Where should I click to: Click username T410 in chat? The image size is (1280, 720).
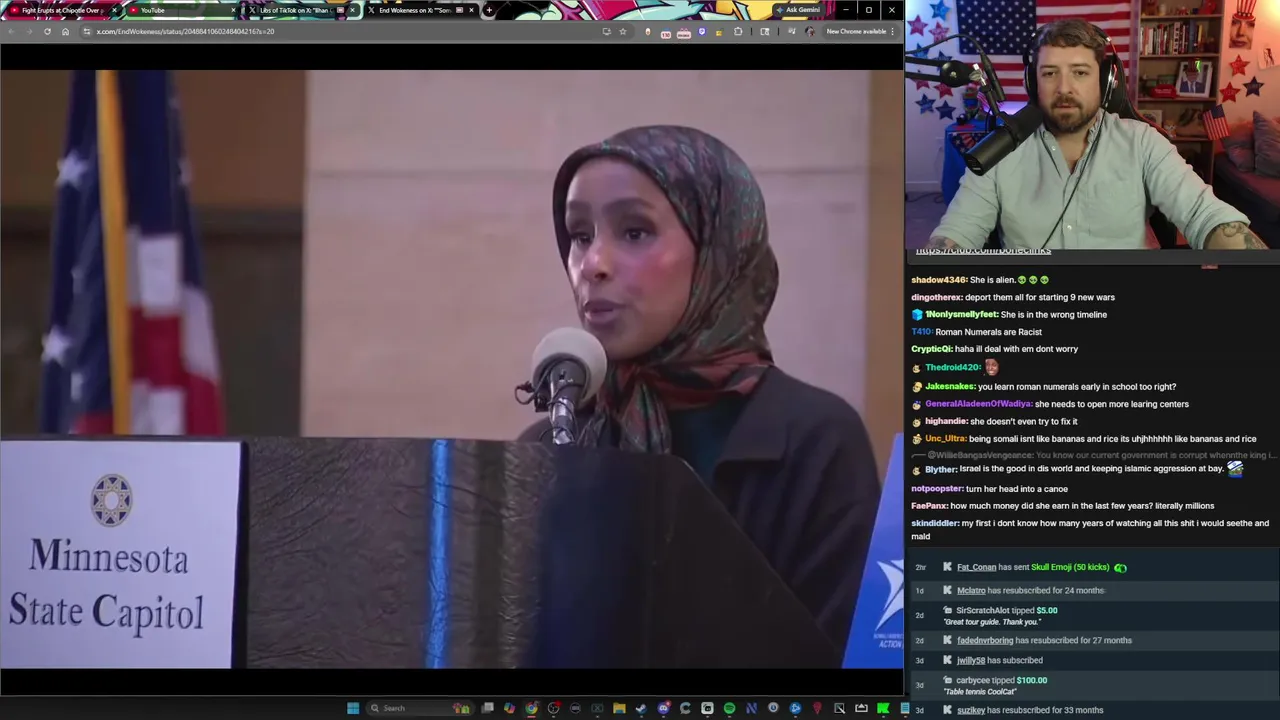coord(921,332)
